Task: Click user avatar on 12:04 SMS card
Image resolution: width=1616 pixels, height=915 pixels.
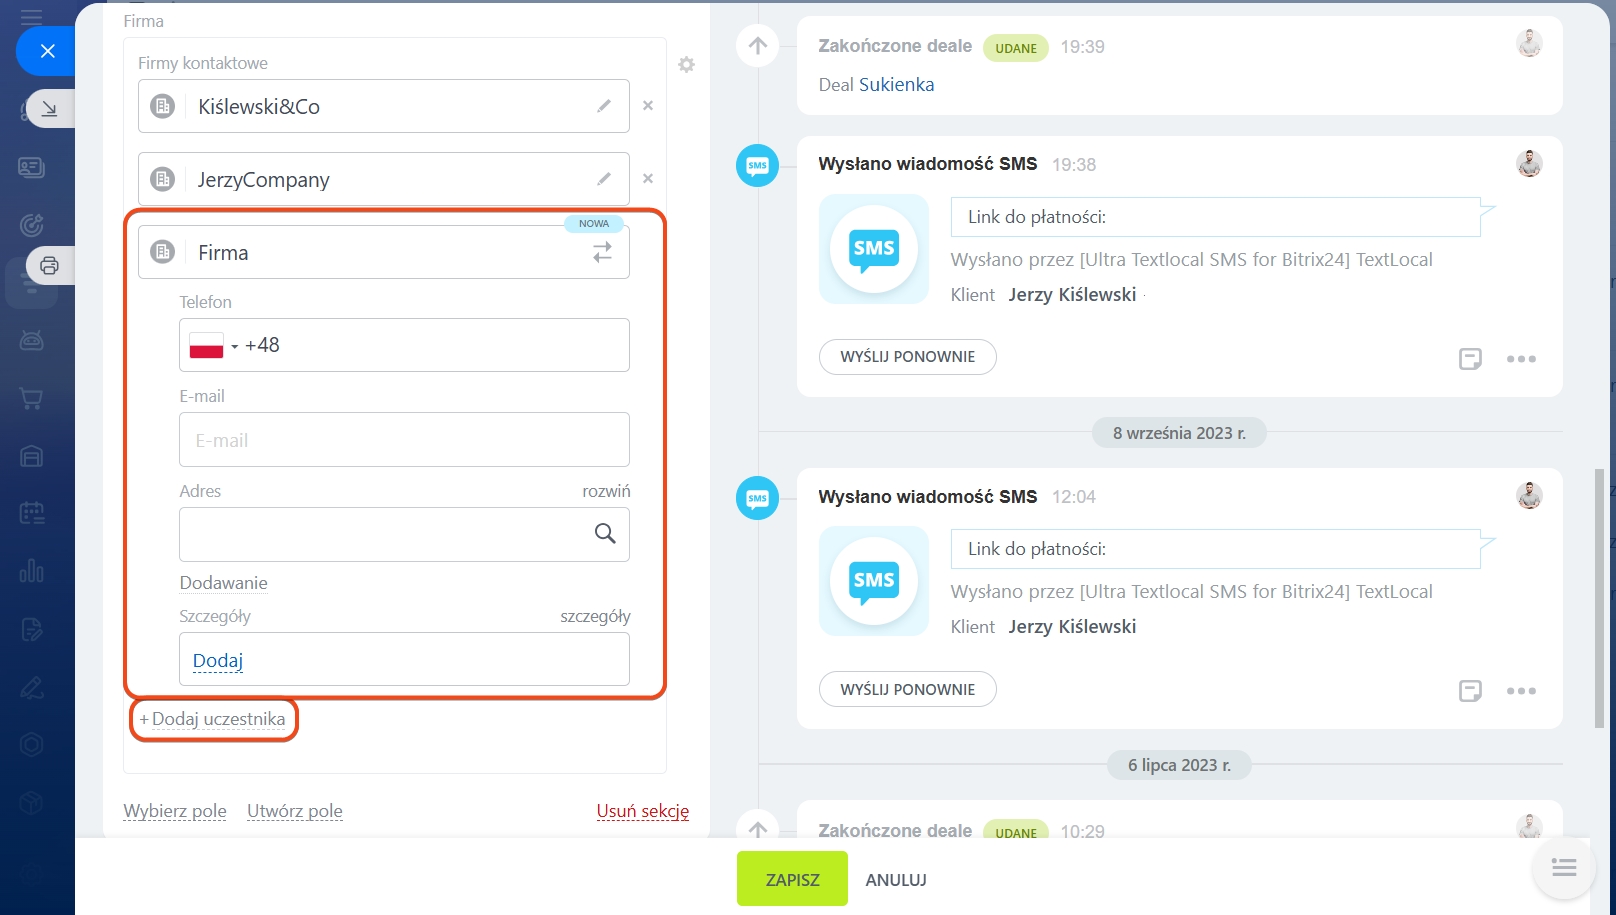Action: pyautogui.click(x=1529, y=495)
